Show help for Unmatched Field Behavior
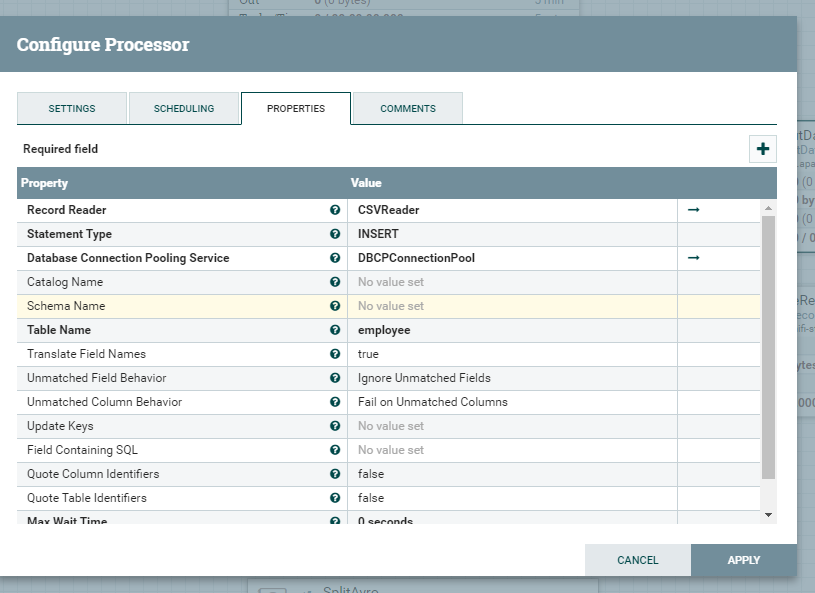815x593 pixels. (335, 378)
